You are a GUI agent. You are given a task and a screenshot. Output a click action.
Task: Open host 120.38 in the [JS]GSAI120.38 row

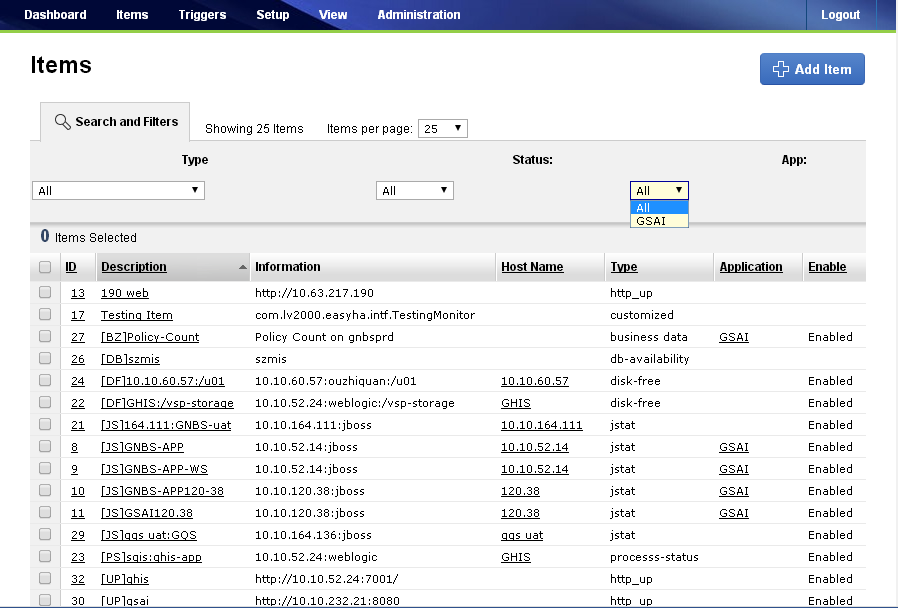(x=521, y=513)
